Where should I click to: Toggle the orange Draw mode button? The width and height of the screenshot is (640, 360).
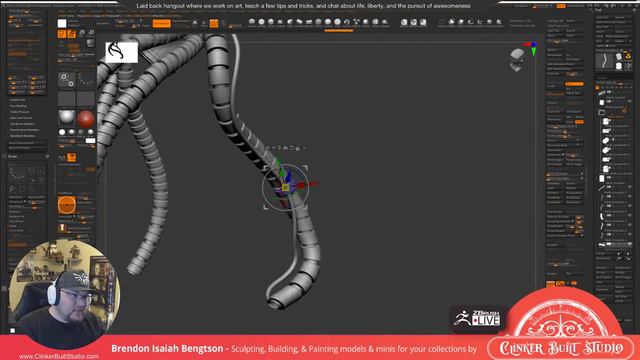[71, 34]
